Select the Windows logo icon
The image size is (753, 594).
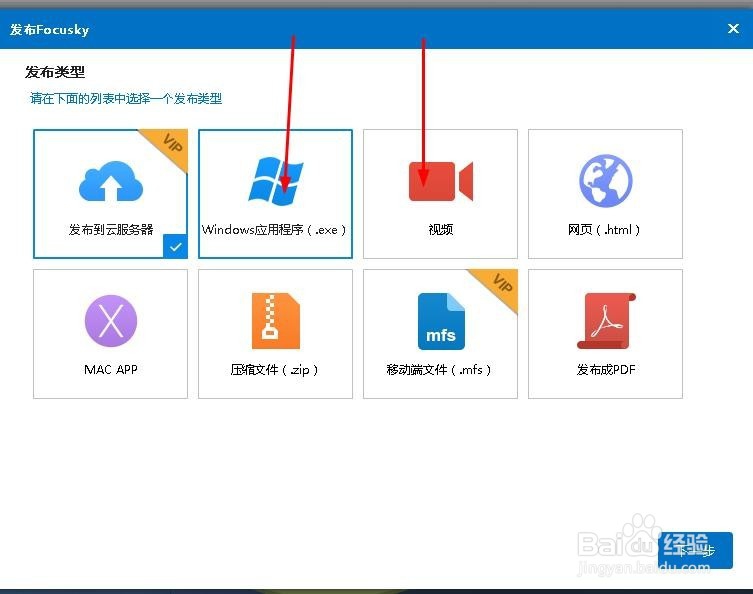click(275, 181)
